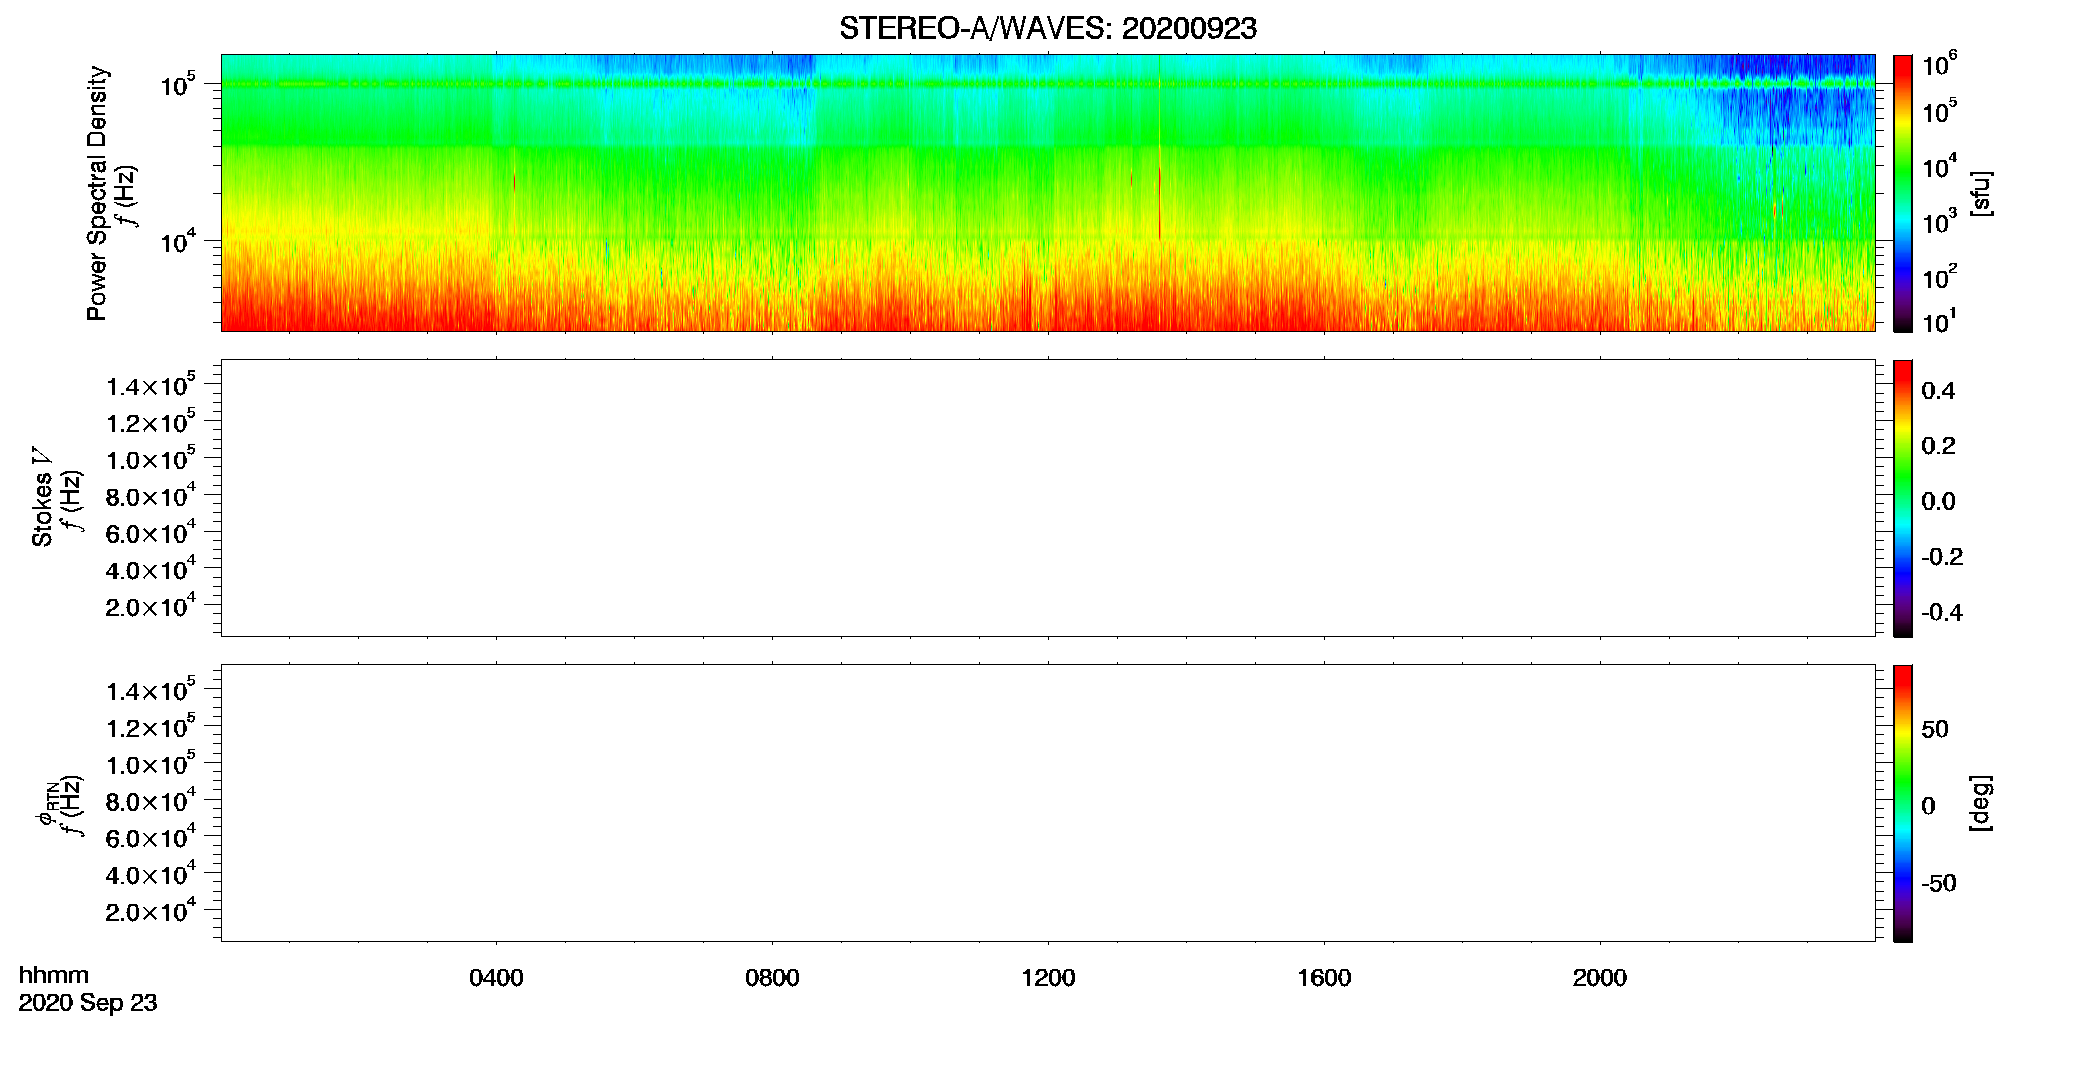Click the hhmm time format label
Image resolution: width=2096 pixels, height=1080 pixels.
54,975
